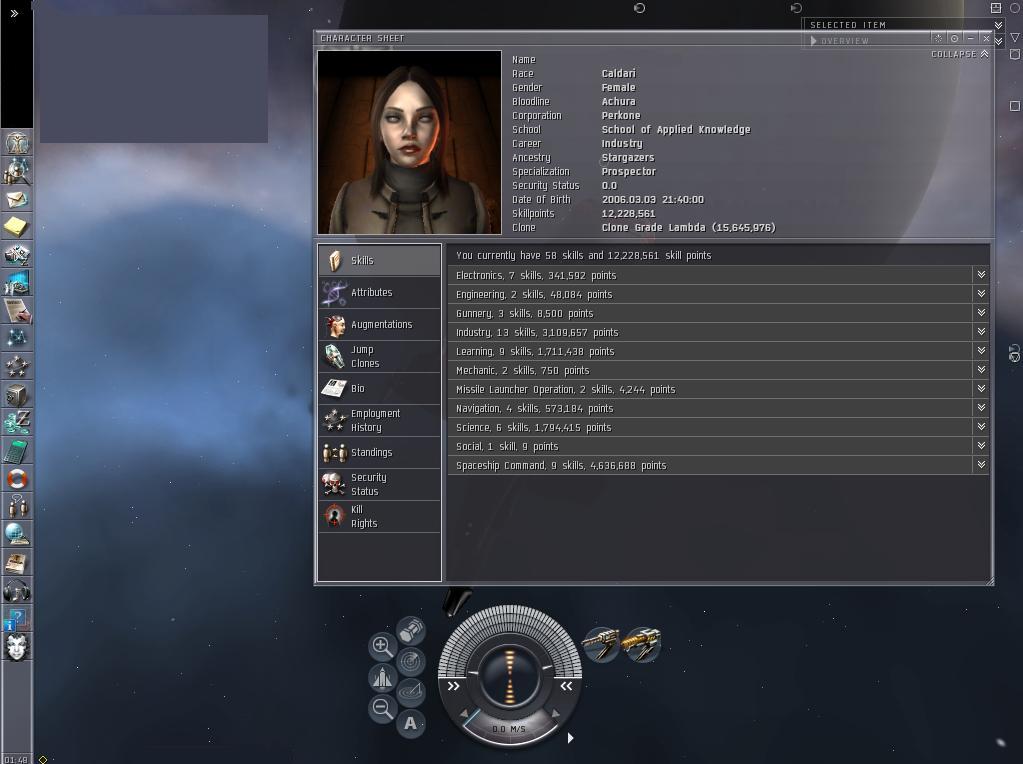Click the 0.0 M/S speed gauge
The width and height of the screenshot is (1023, 764).
[509, 728]
